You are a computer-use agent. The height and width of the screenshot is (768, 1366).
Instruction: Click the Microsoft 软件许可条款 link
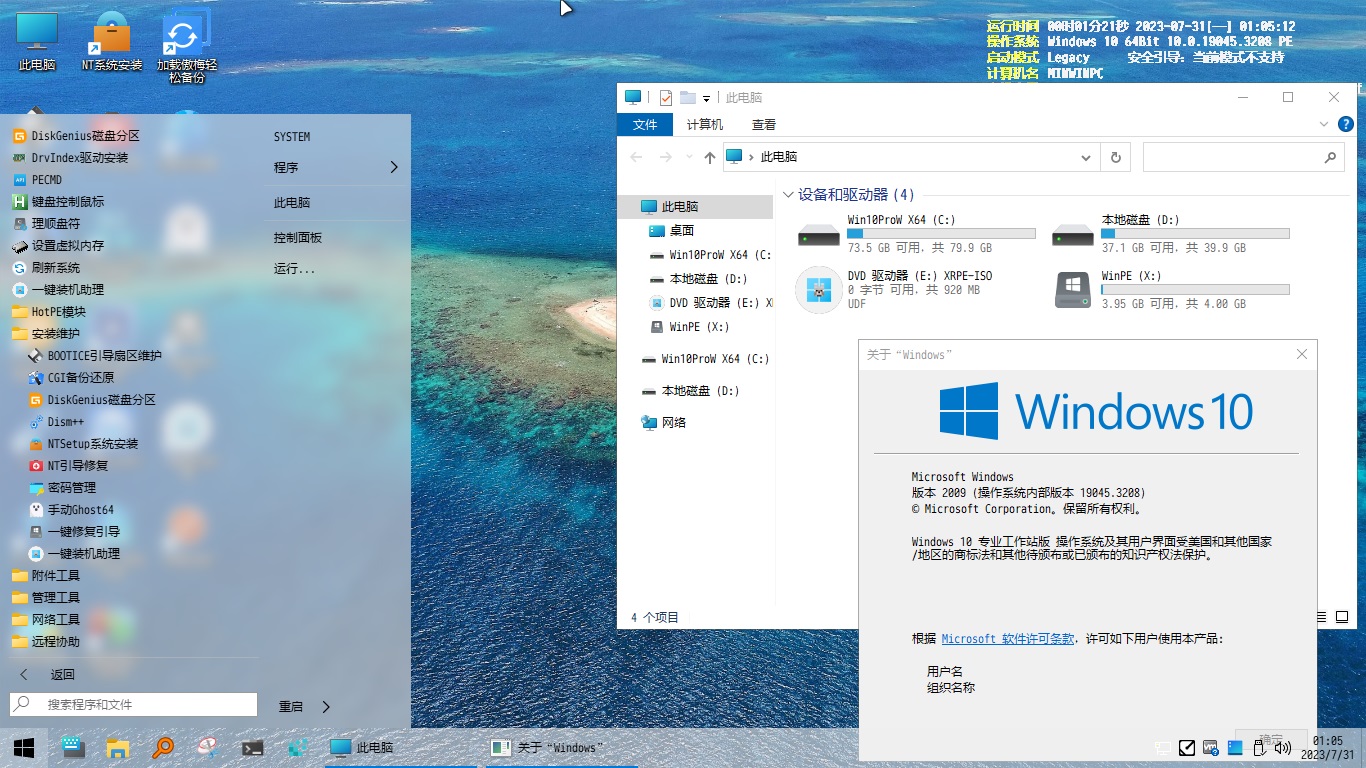coord(1007,639)
